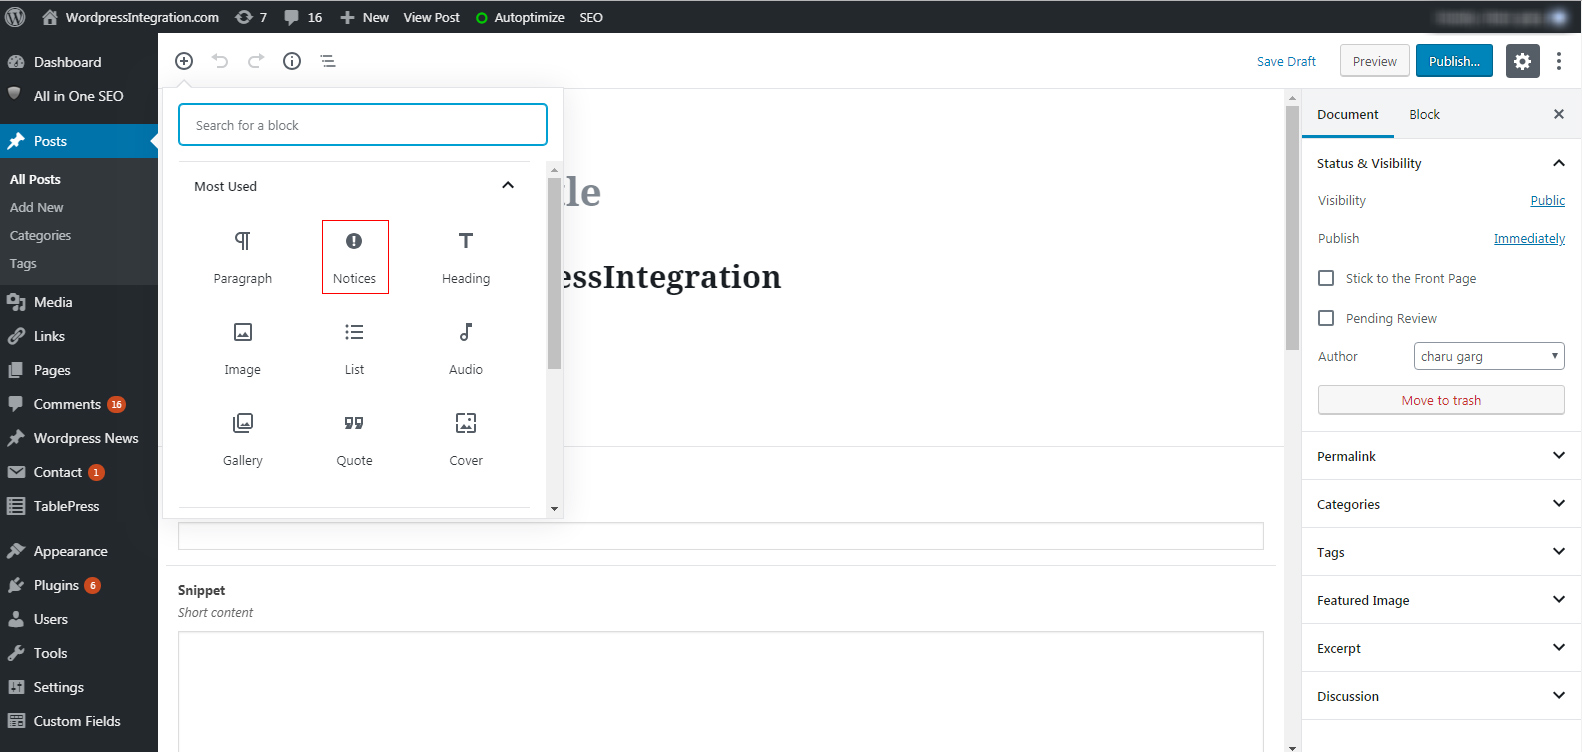This screenshot has width=1582, height=752.
Task: Expand the Permalink panel
Action: pyautogui.click(x=1441, y=456)
